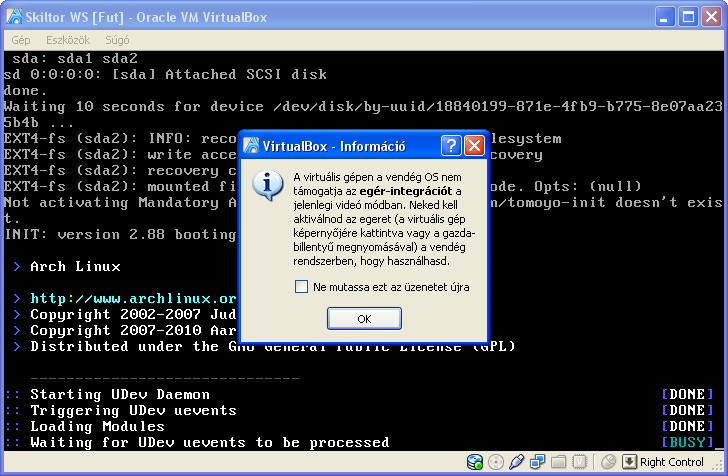Click the [BUSY] status text

[687, 442]
